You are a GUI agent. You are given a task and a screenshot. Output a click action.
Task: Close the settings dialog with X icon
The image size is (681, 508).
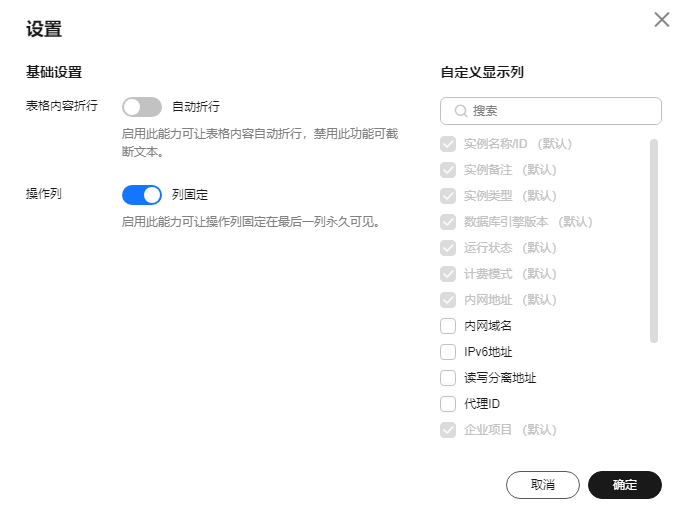click(x=661, y=20)
